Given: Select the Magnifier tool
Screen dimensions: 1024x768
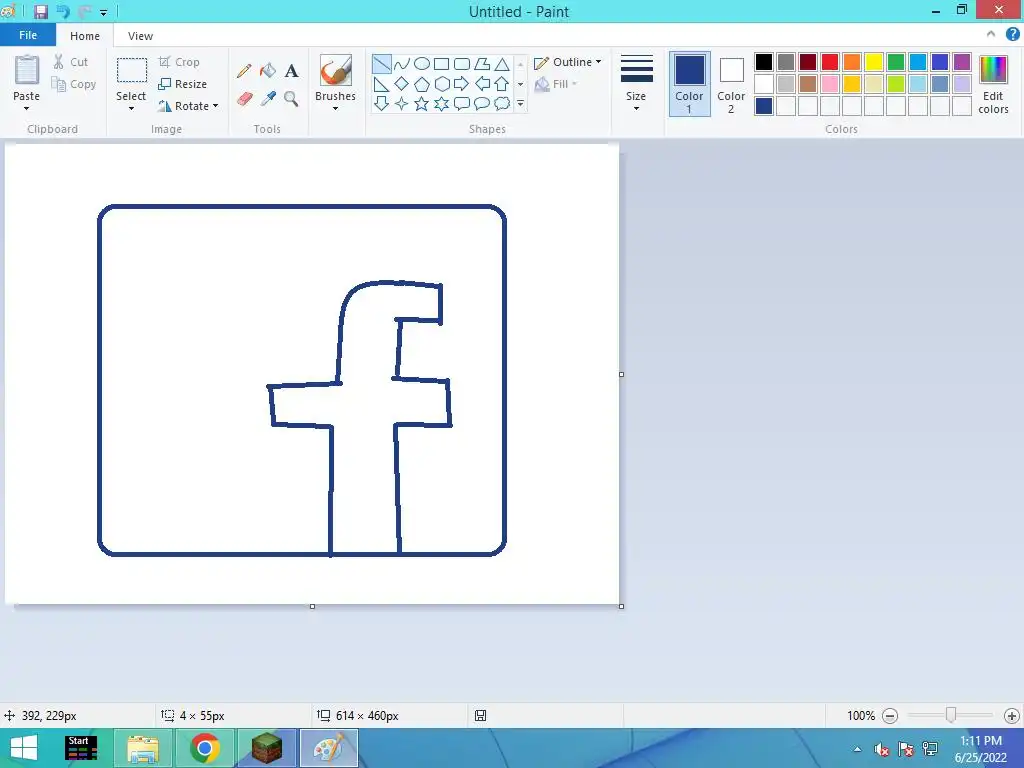Looking at the screenshot, I should pos(291,99).
